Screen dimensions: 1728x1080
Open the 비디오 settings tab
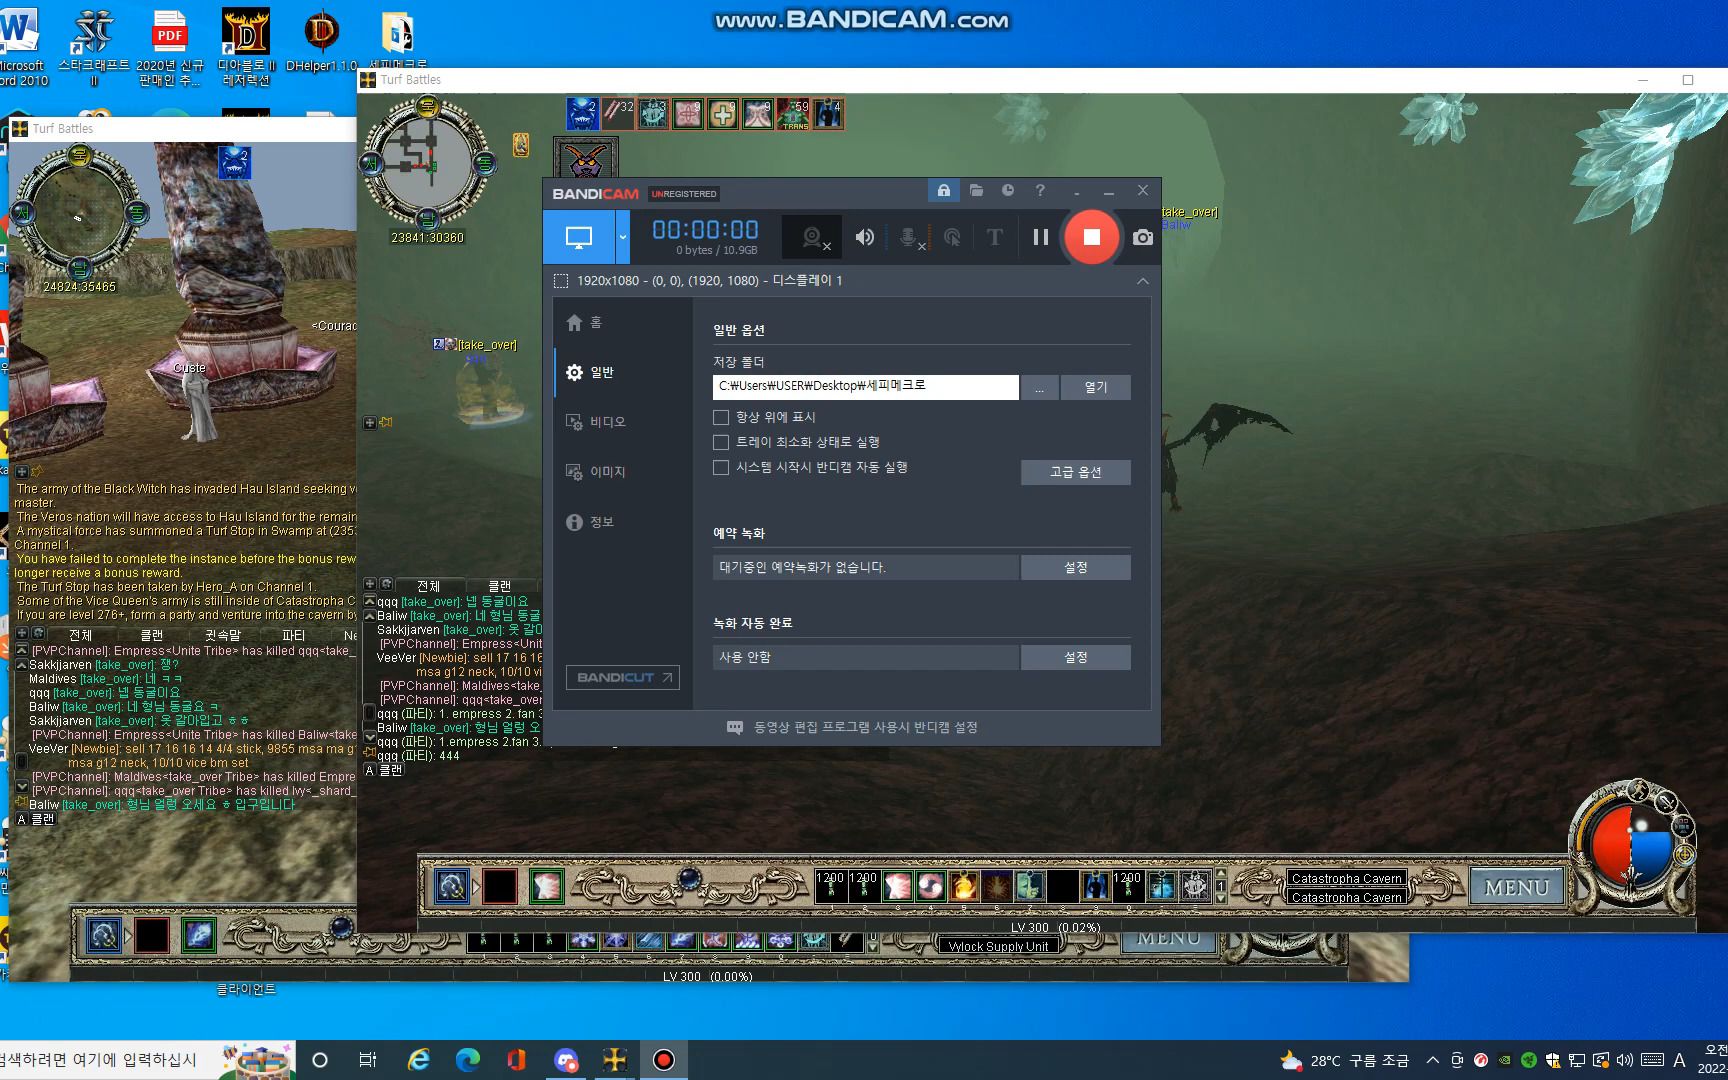[623, 422]
